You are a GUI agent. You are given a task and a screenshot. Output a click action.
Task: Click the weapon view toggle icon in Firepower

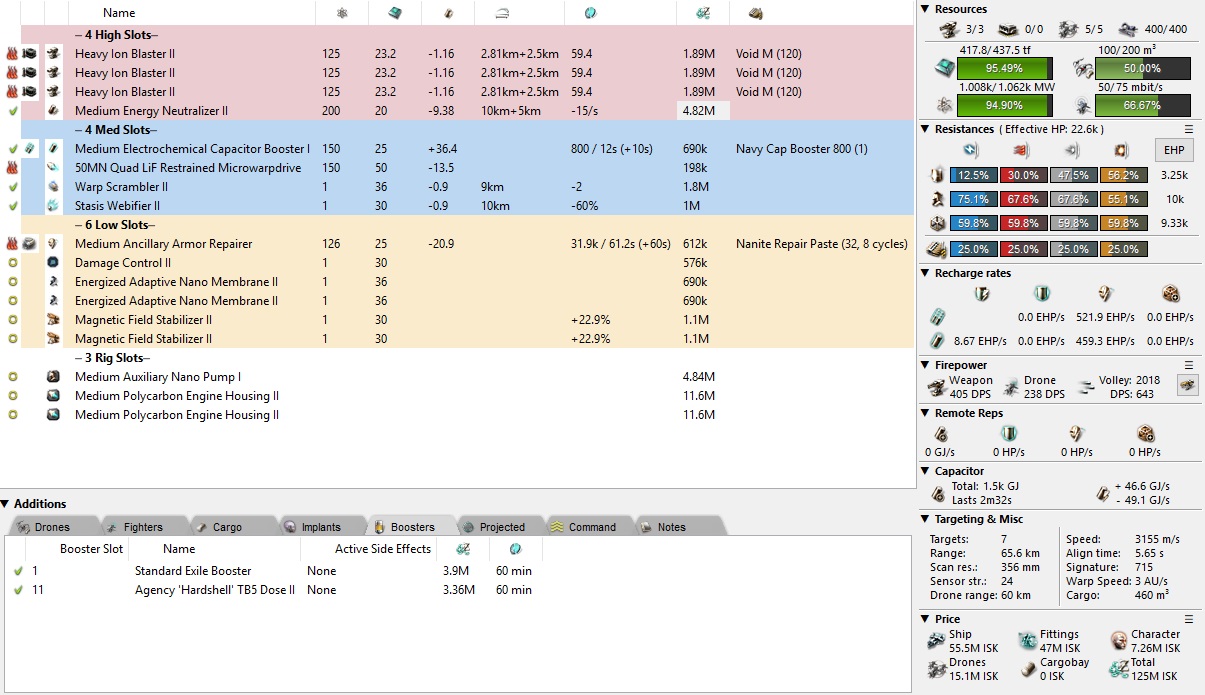[1187, 386]
